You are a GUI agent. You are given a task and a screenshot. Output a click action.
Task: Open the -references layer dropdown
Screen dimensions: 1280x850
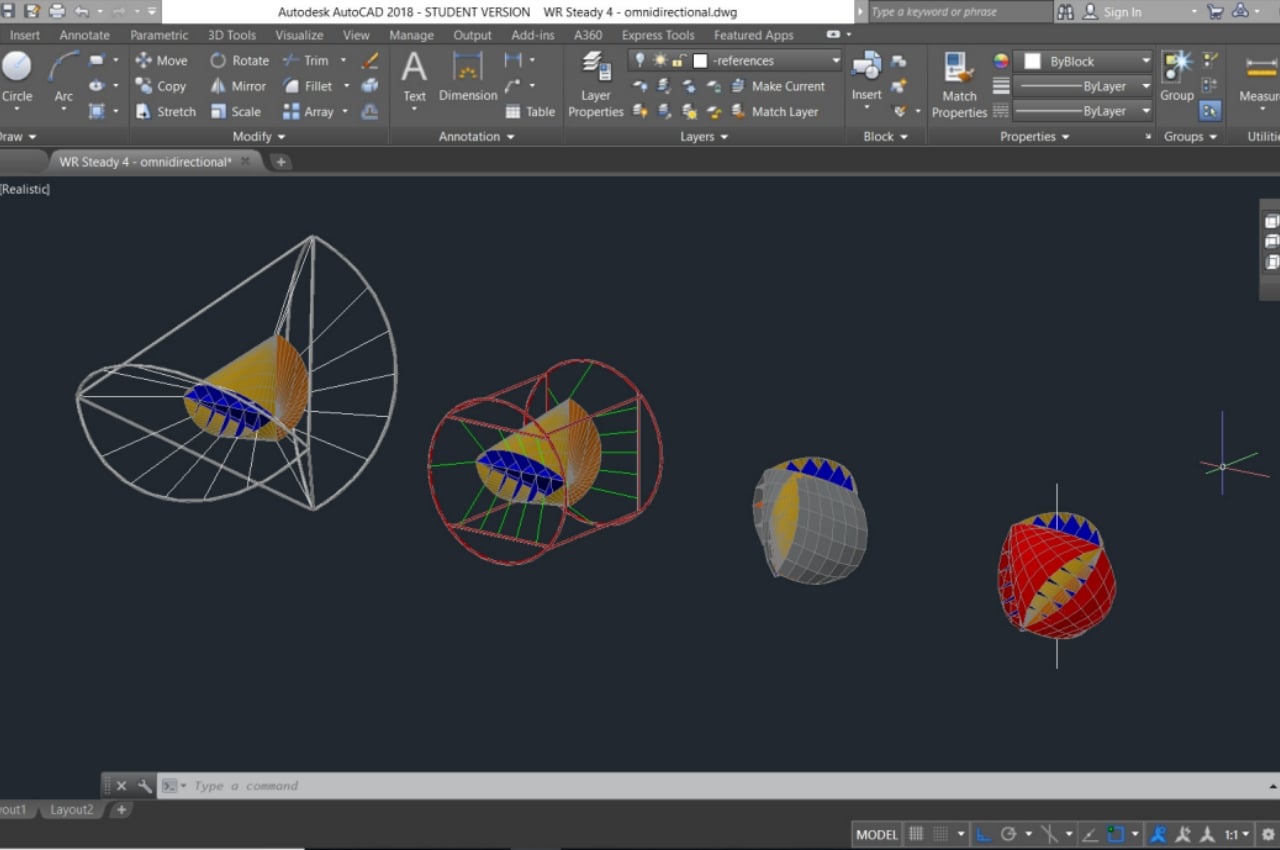[x=835, y=60]
